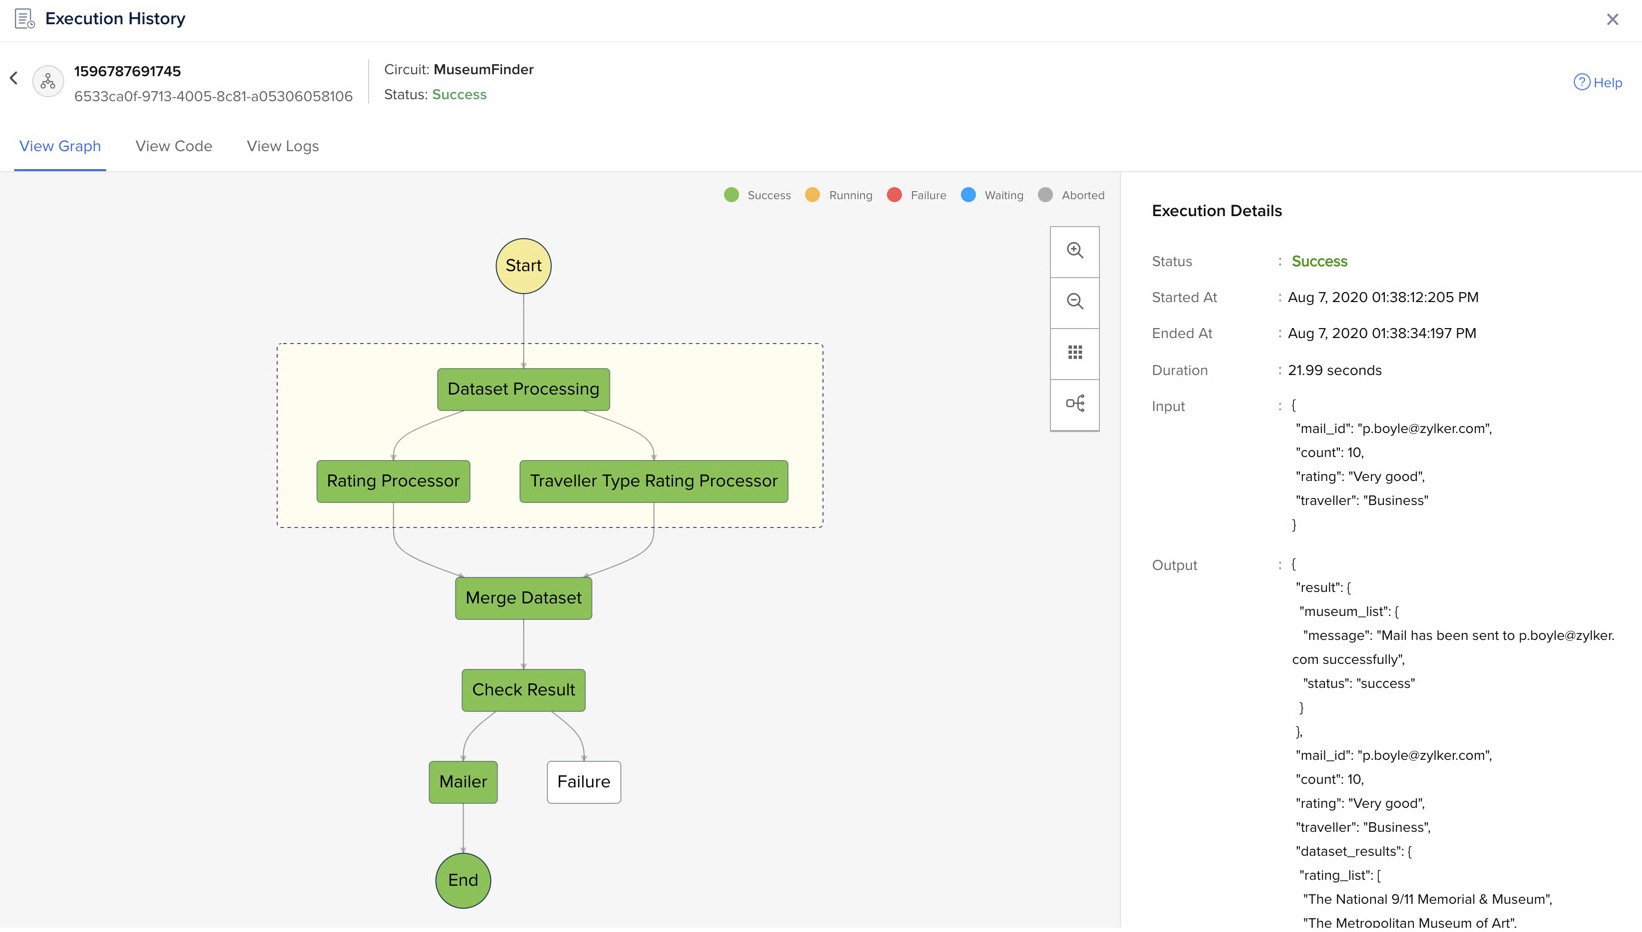Select the Check Result node
This screenshot has height=932, width=1642.
(x=523, y=690)
